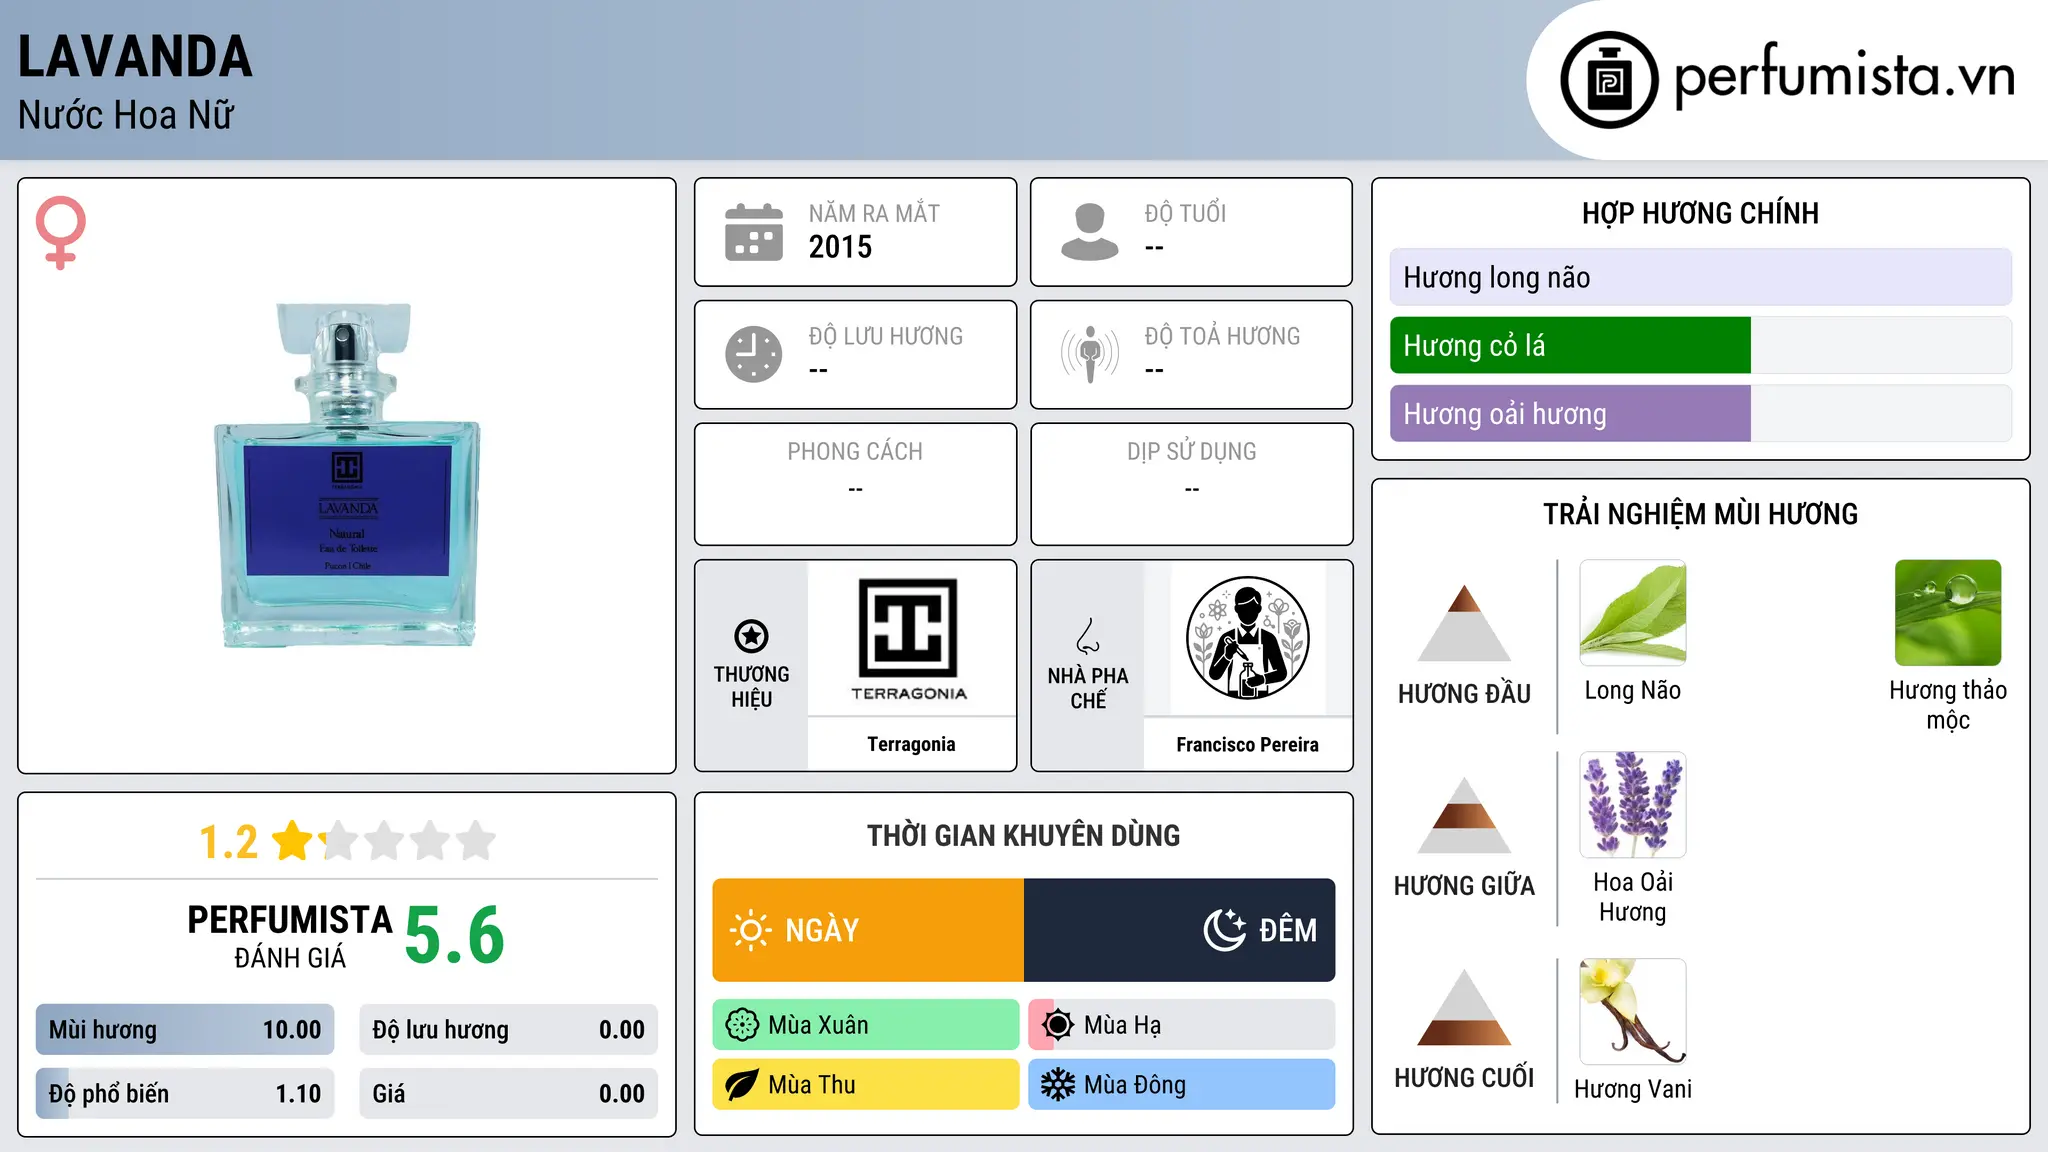
Task: Click the release year 2015 value
Action: tap(840, 247)
